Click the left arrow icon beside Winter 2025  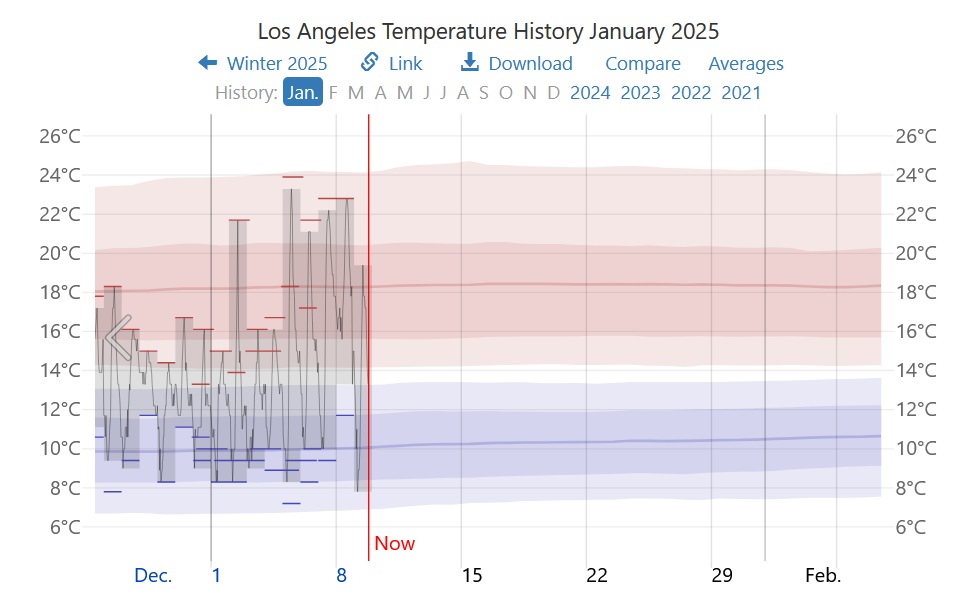pyautogui.click(x=208, y=63)
